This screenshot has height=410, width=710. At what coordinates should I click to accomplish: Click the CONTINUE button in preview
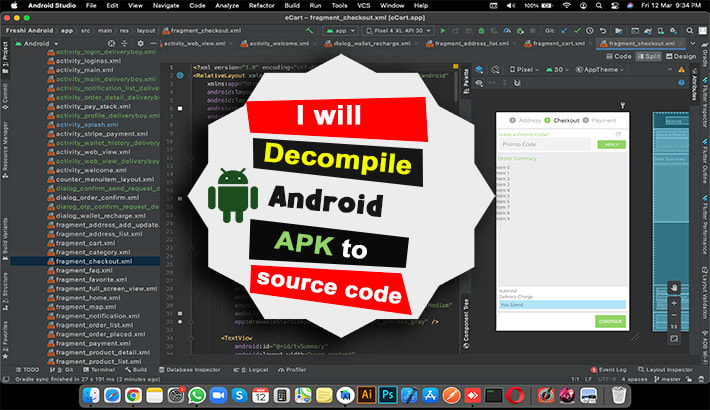click(x=609, y=321)
